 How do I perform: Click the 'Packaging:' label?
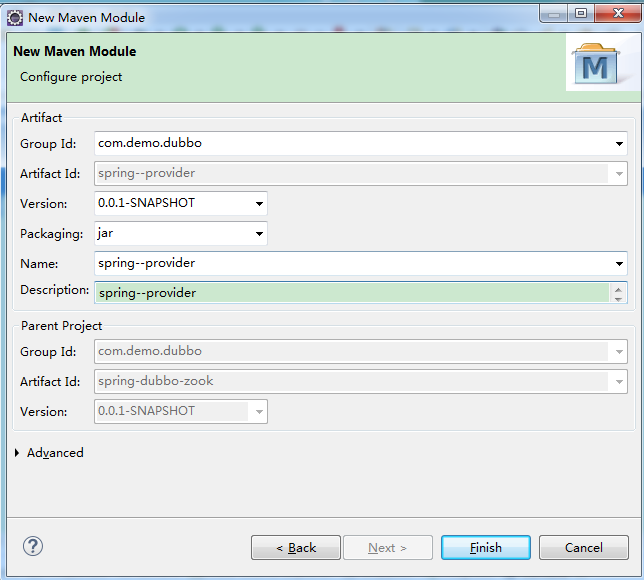(52, 234)
